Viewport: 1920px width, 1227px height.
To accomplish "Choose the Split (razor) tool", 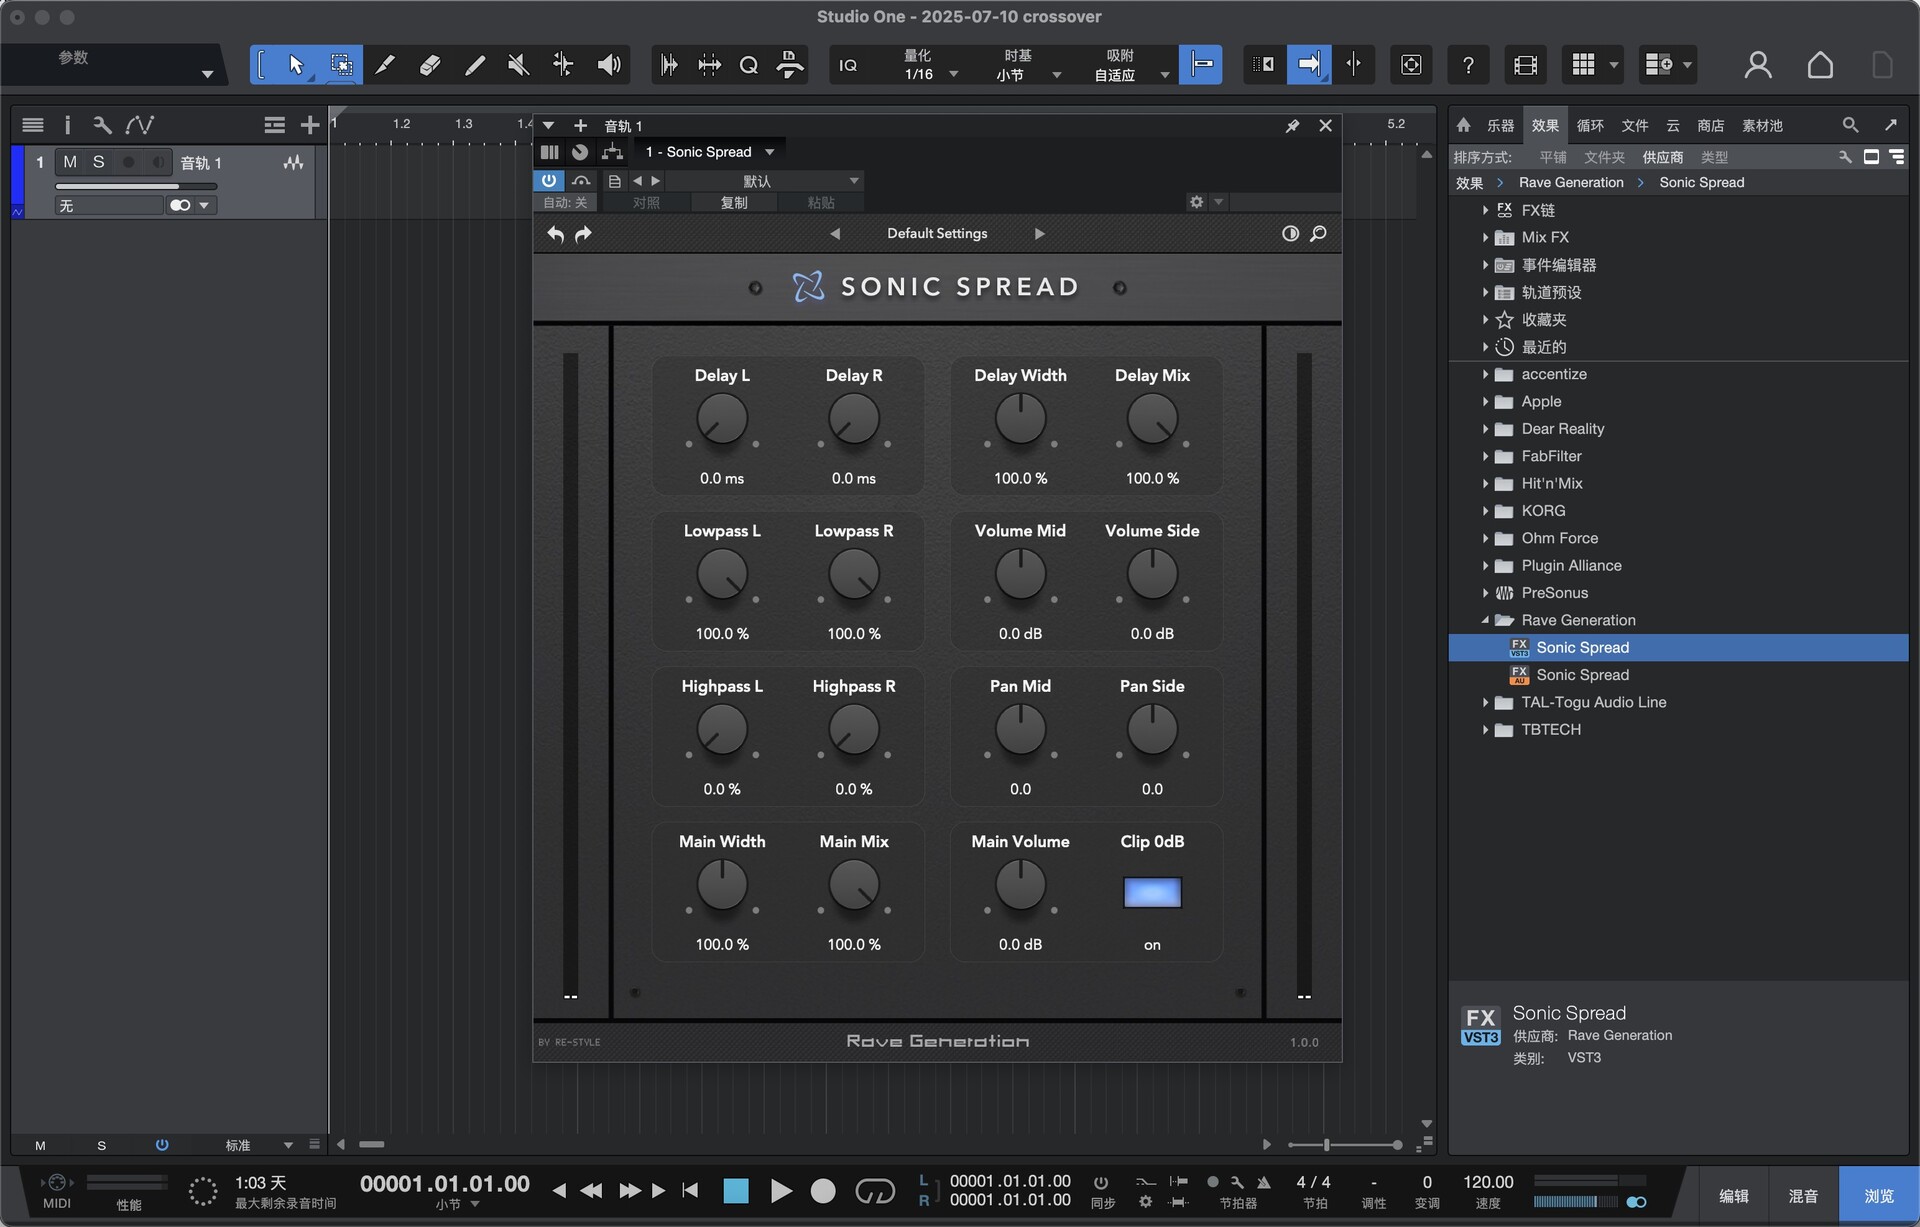I will (384, 65).
